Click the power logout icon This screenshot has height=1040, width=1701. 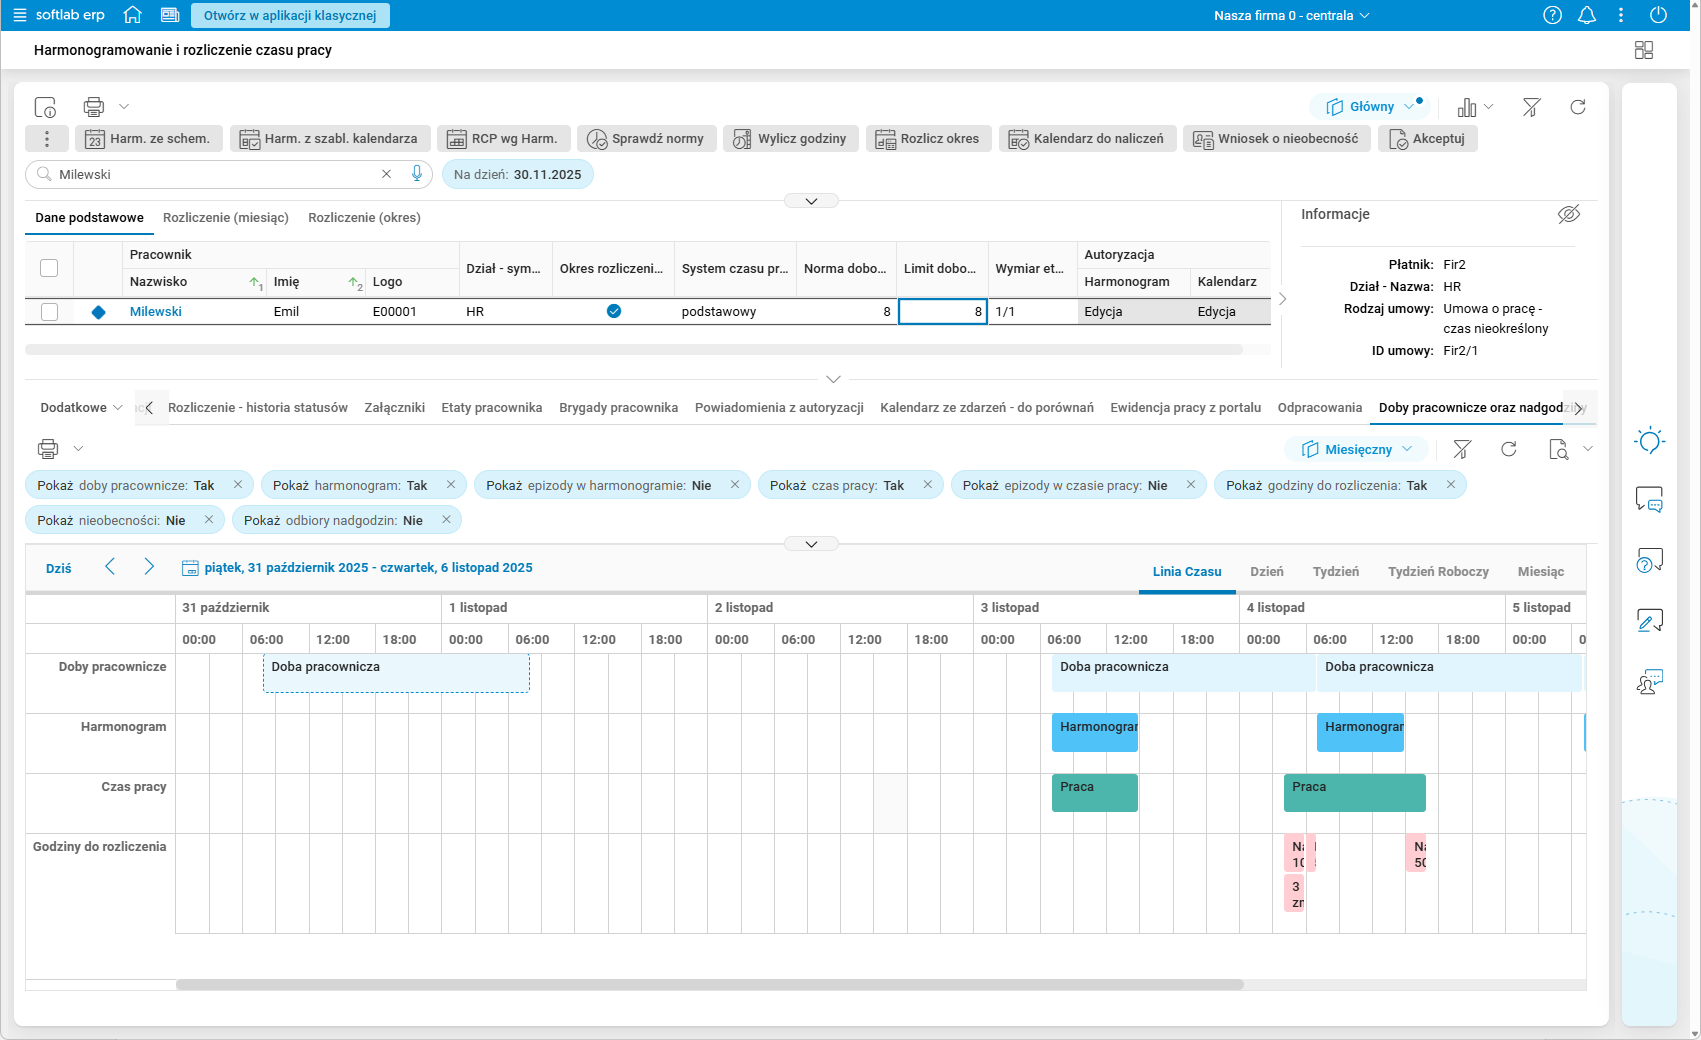pyautogui.click(x=1658, y=15)
